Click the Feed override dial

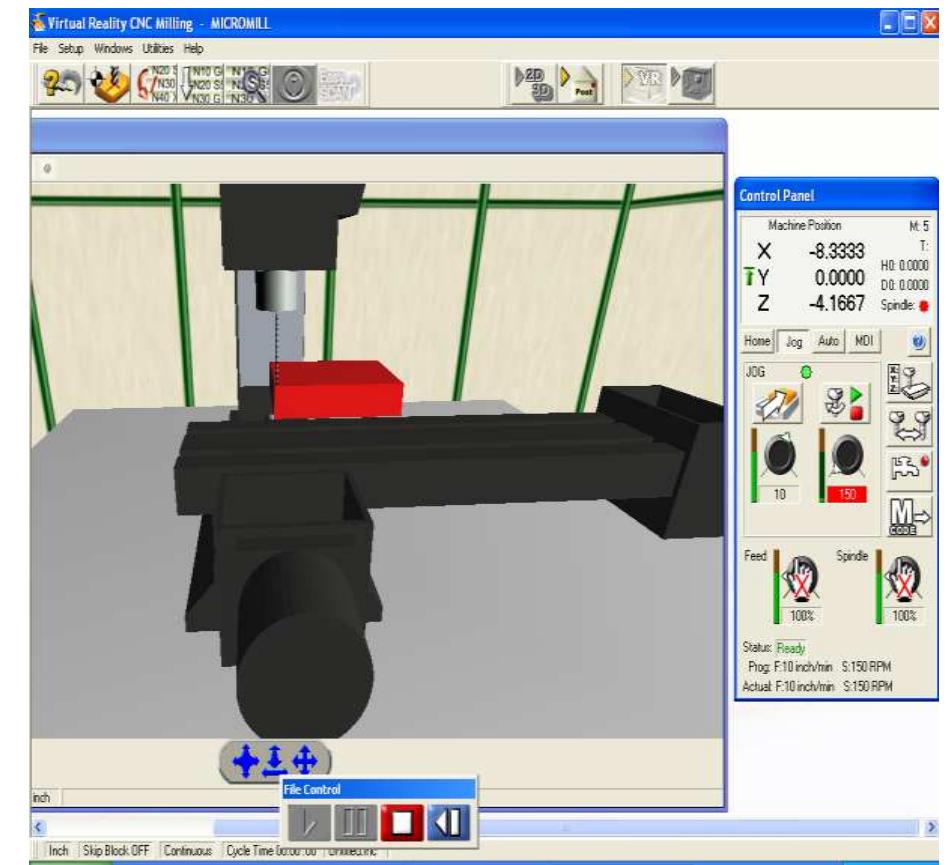tap(802, 579)
